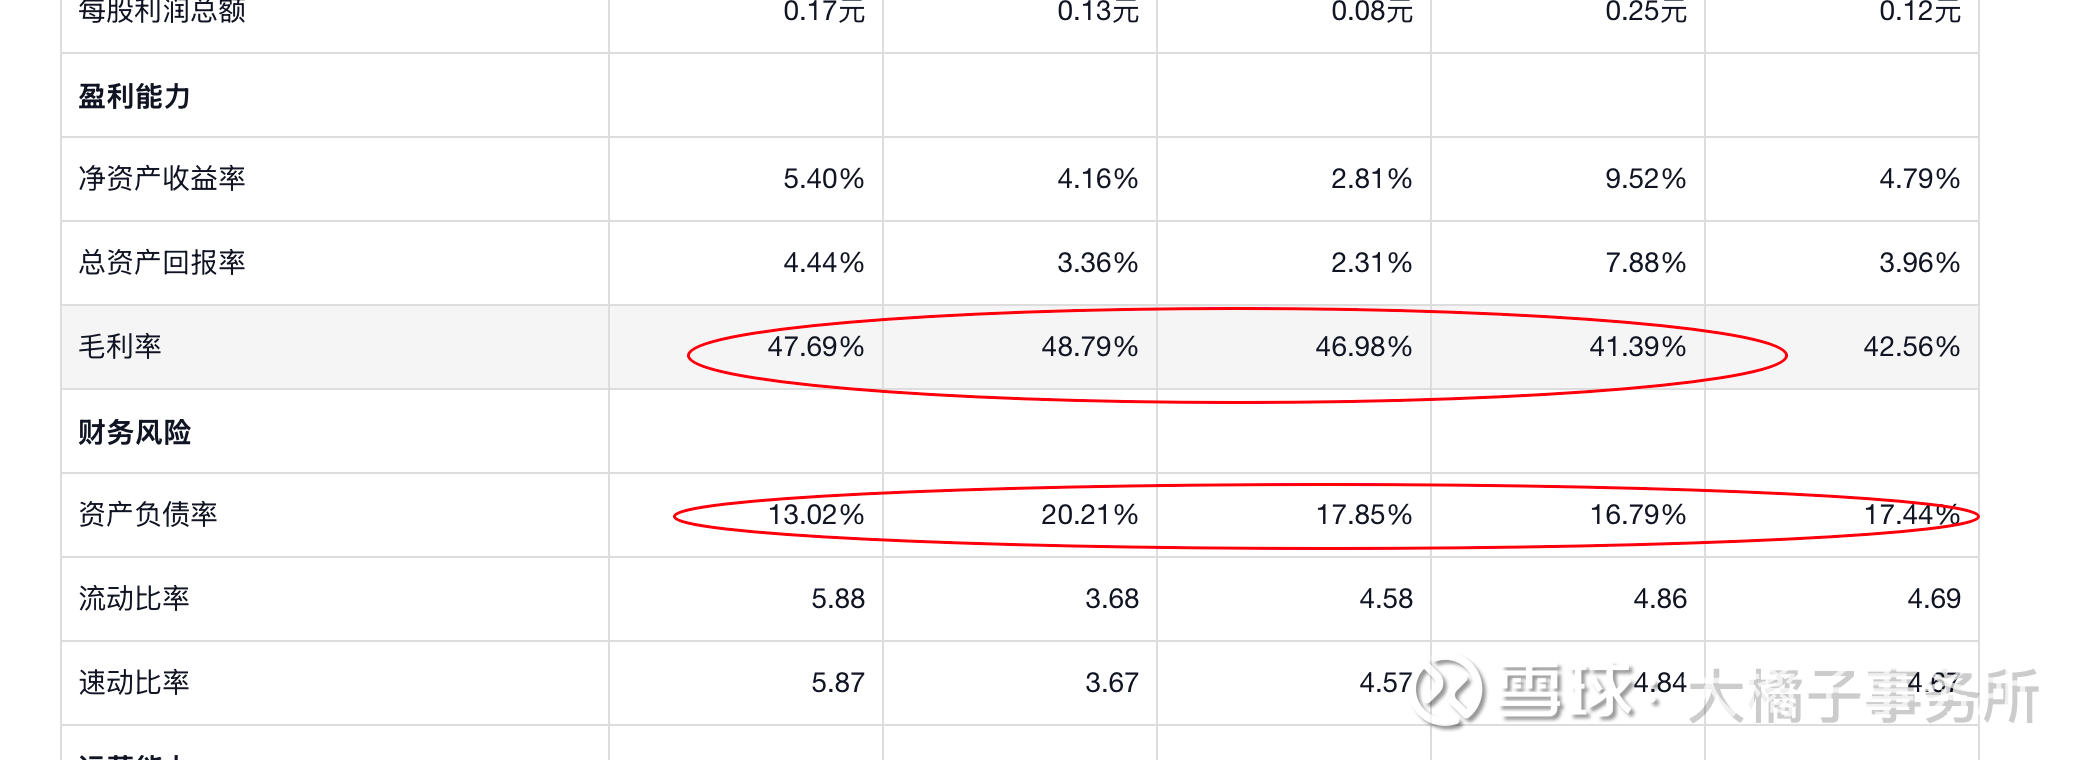This screenshot has width=2100, height=760.
Task: Click the 盈利能力 section header
Action: point(134,97)
